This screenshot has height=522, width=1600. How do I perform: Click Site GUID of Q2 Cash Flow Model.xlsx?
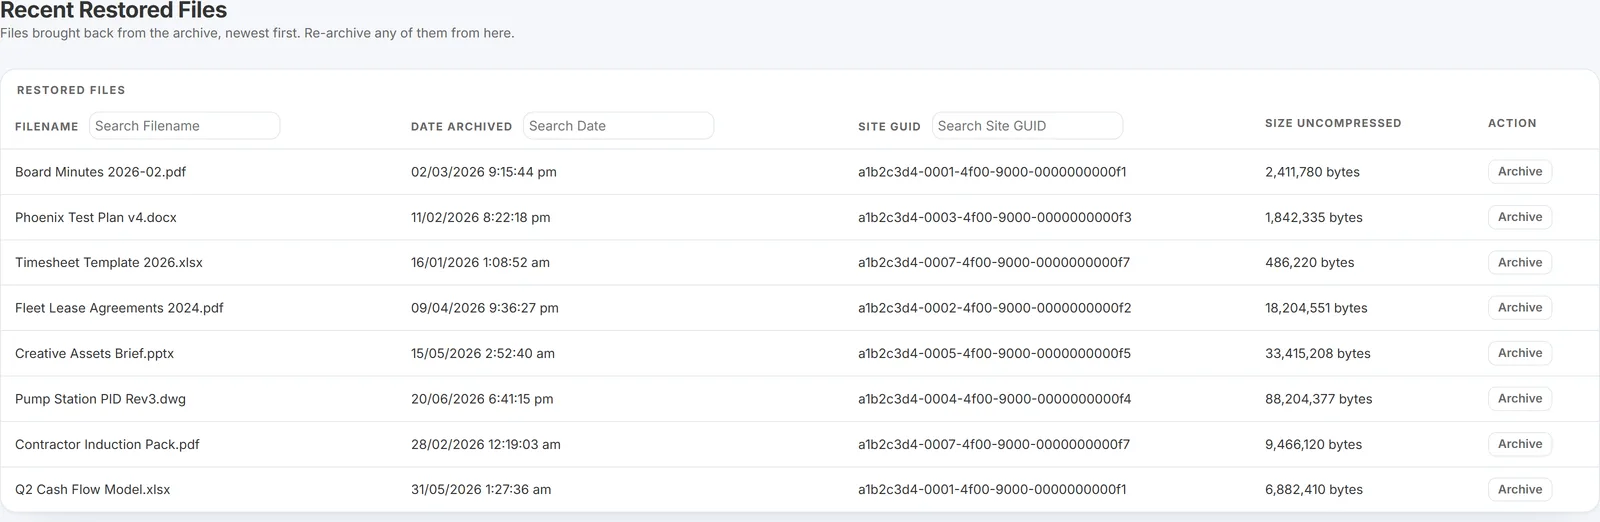coord(992,490)
